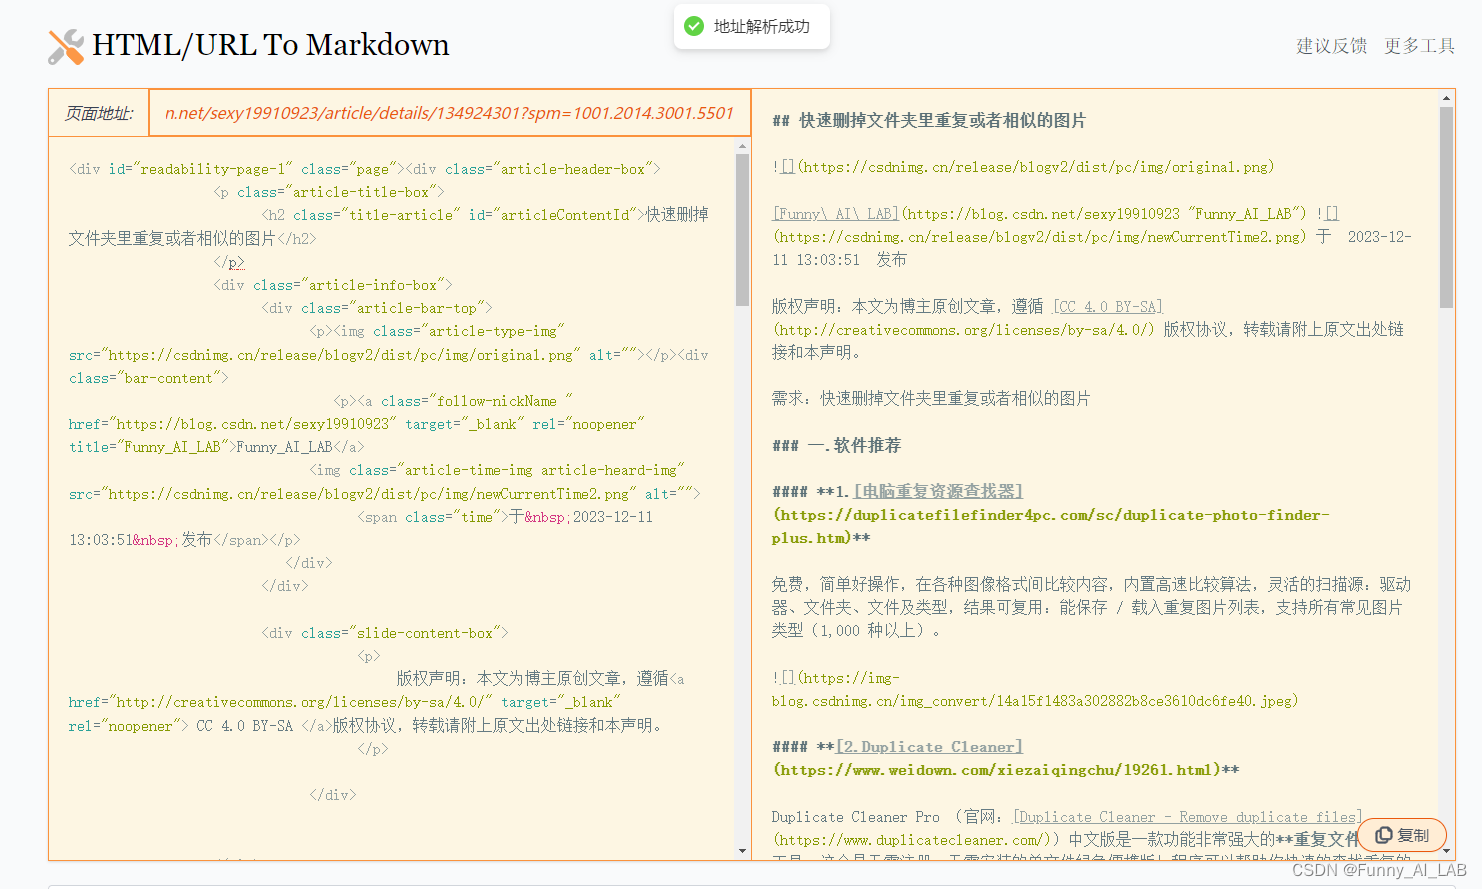Click the 复制 copy button
1482x889 pixels.
[x=1402, y=835]
